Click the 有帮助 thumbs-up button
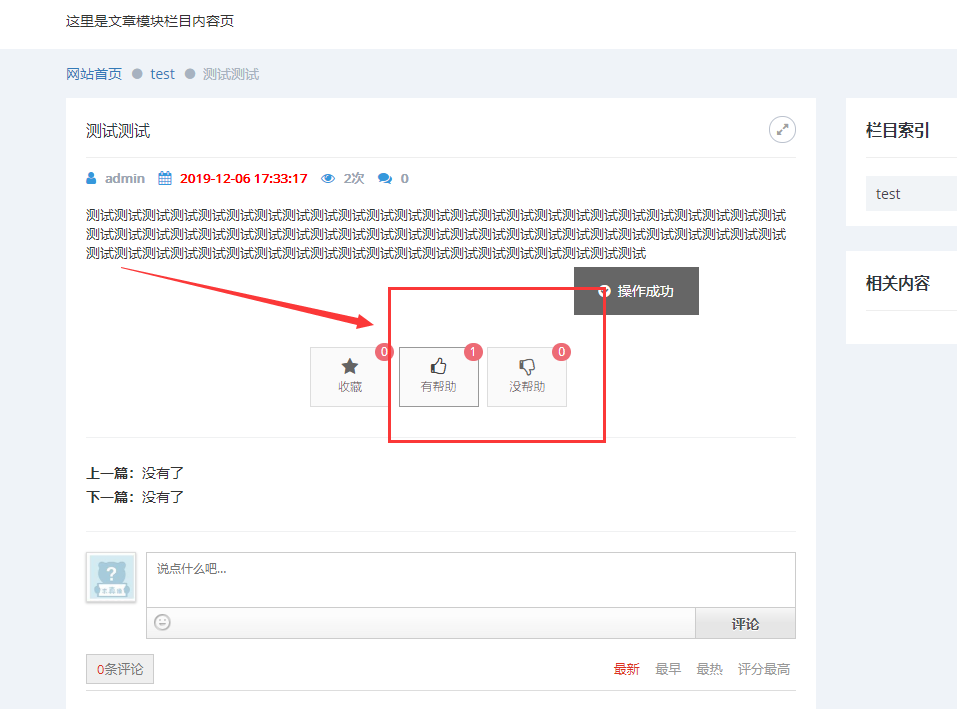The image size is (957, 709). tap(439, 377)
